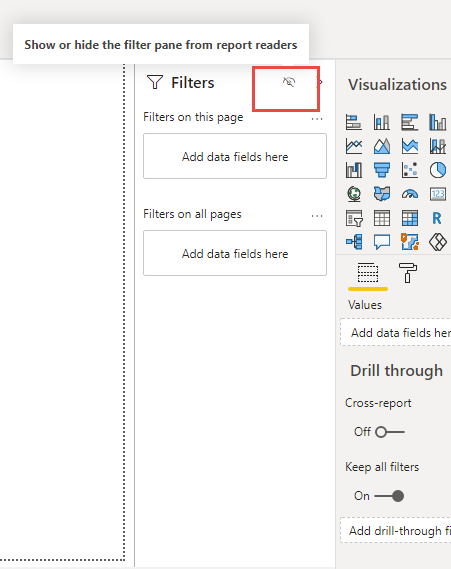
Task: Toggle filter pane visibility eye icon
Action: click(x=289, y=82)
